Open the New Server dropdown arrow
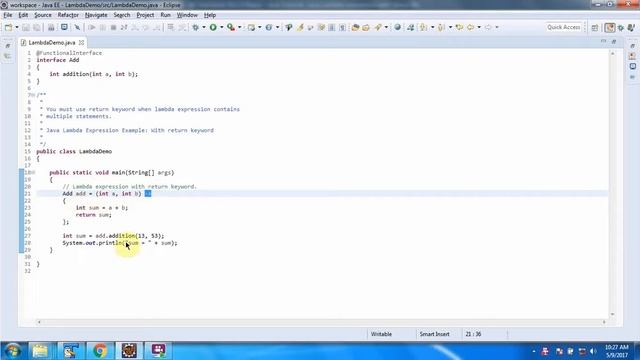 260,27
